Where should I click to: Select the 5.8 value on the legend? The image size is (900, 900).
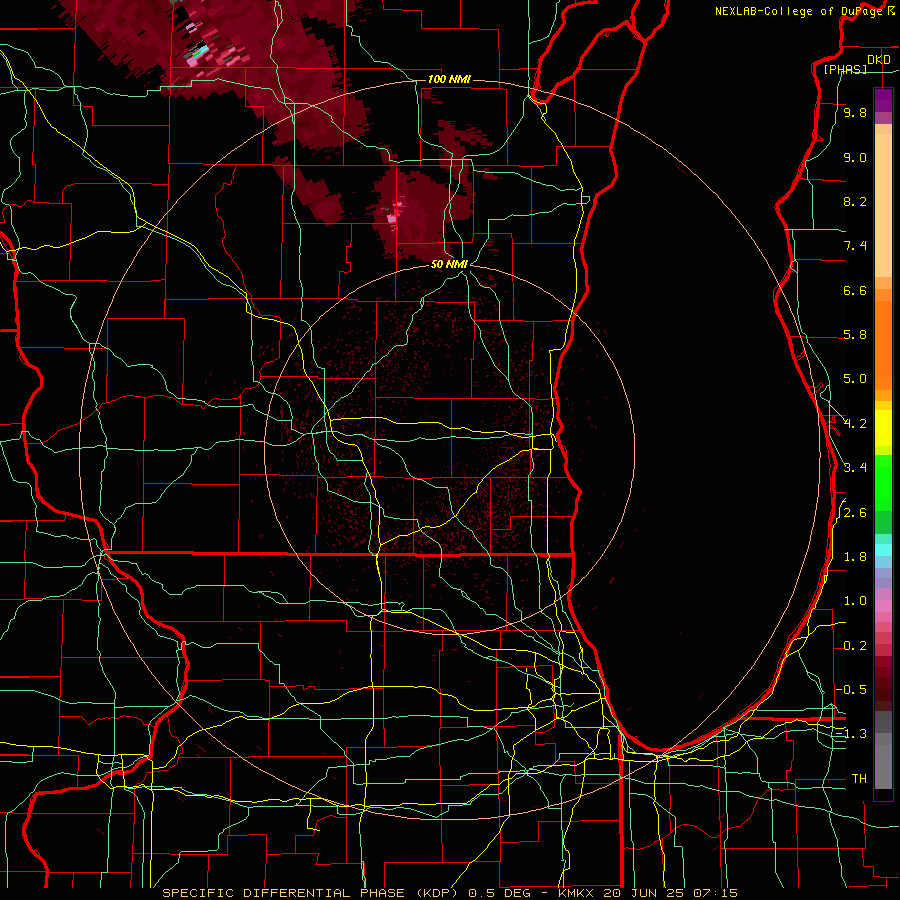[855, 335]
